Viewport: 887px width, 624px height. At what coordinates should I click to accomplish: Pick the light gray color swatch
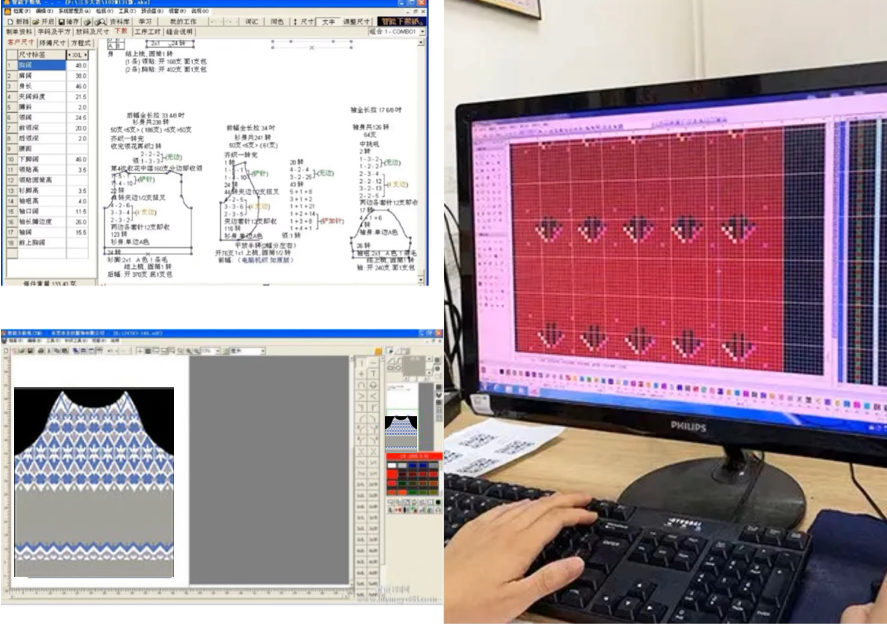[x=402, y=465]
